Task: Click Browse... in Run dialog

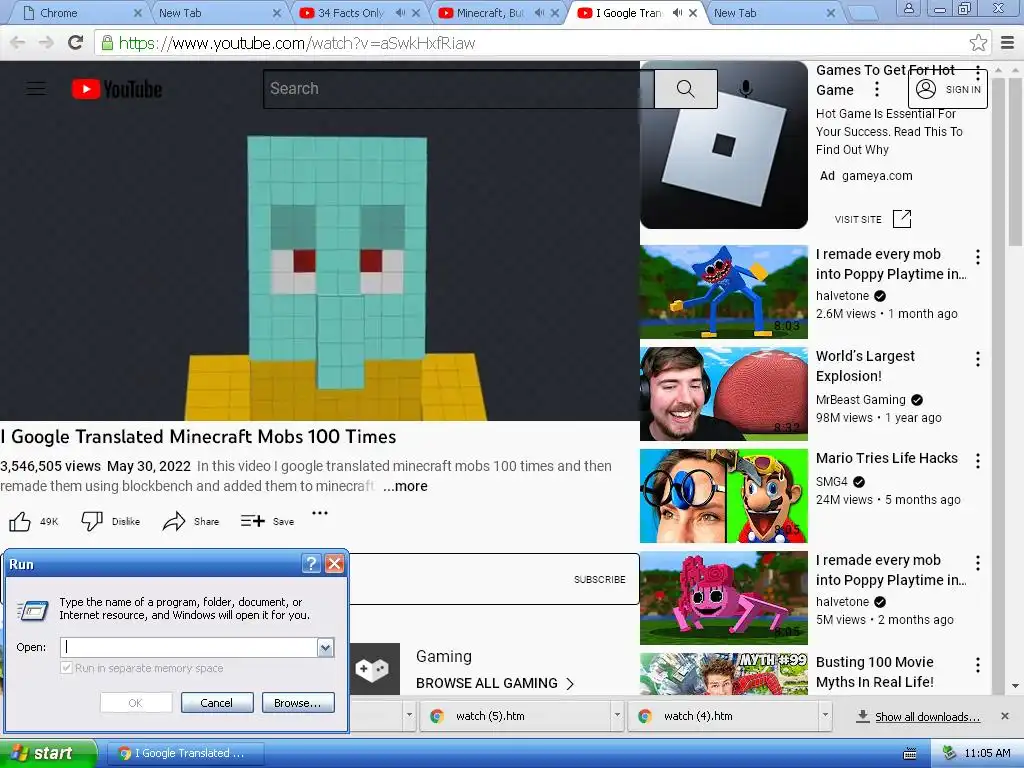Action: coord(298,703)
